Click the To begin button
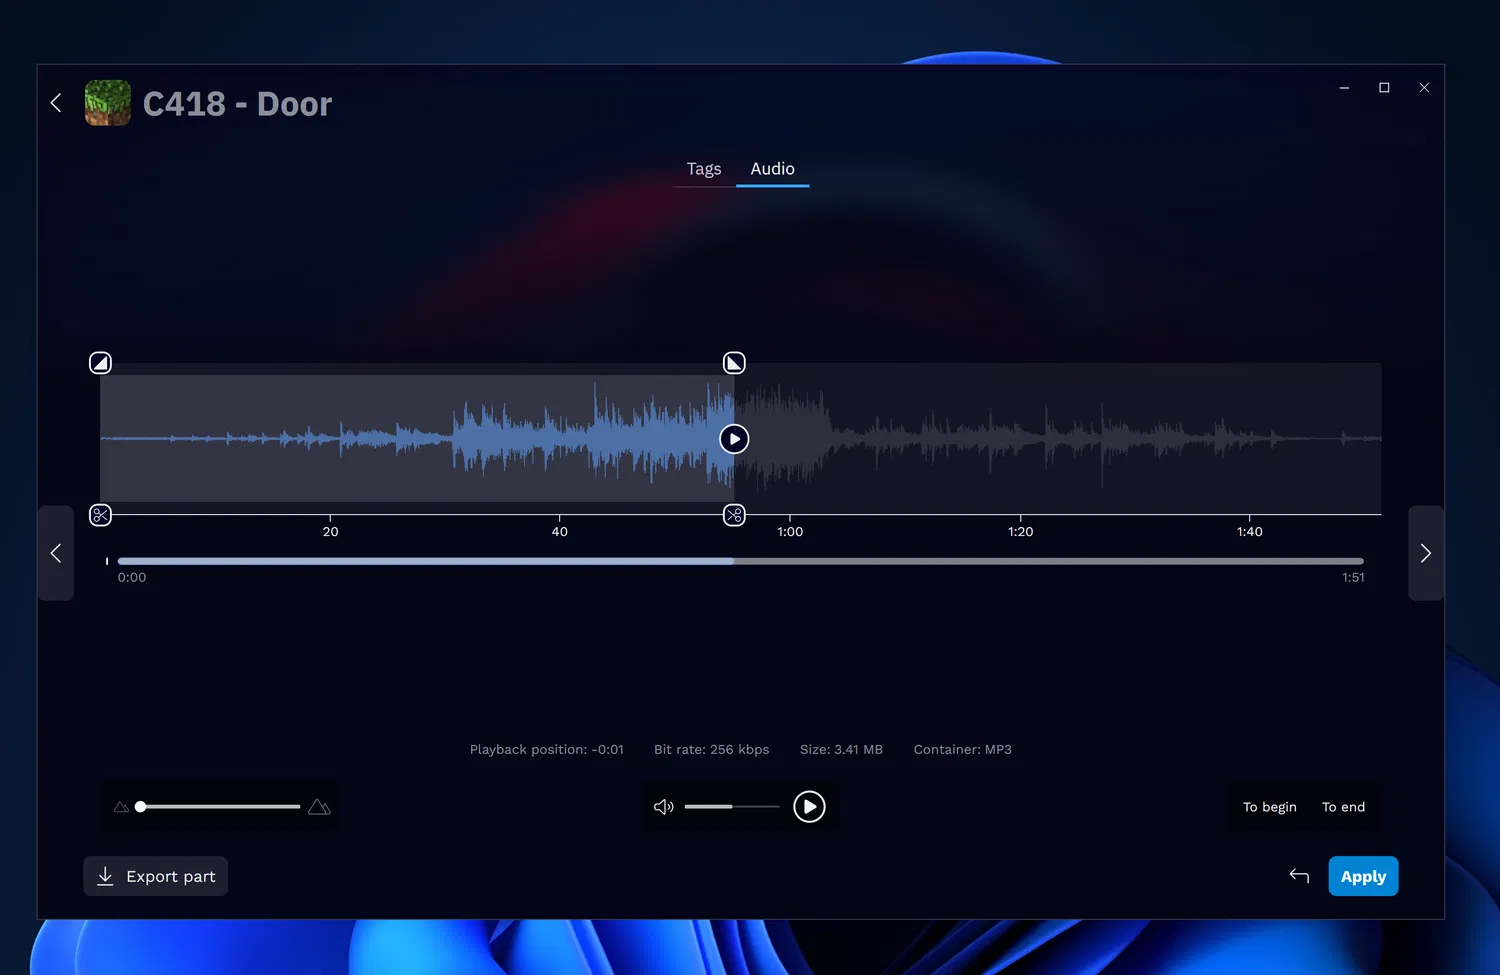The height and width of the screenshot is (975, 1500). pyautogui.click(x=1270, y=807)
